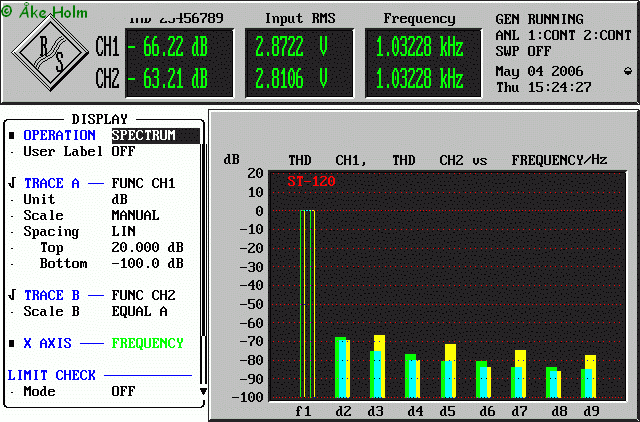
Task: Click the f1 fundamental bar in the graph
Action: (307, 304)
